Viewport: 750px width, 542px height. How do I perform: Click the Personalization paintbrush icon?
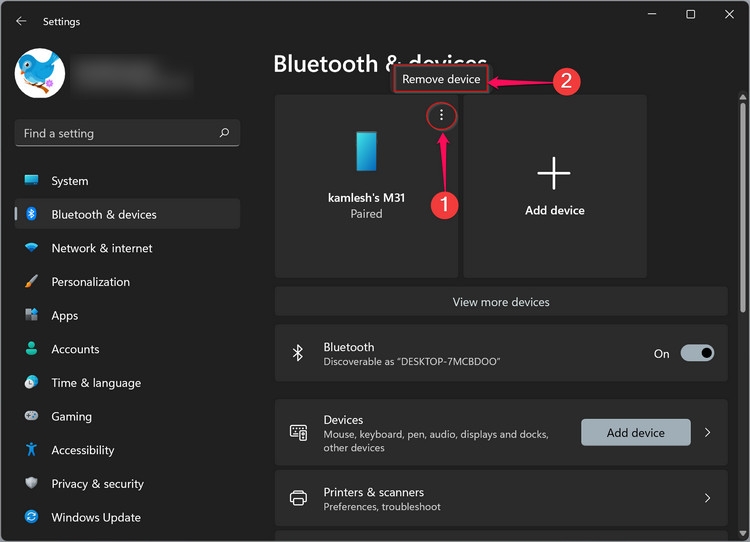pos(32,281)
